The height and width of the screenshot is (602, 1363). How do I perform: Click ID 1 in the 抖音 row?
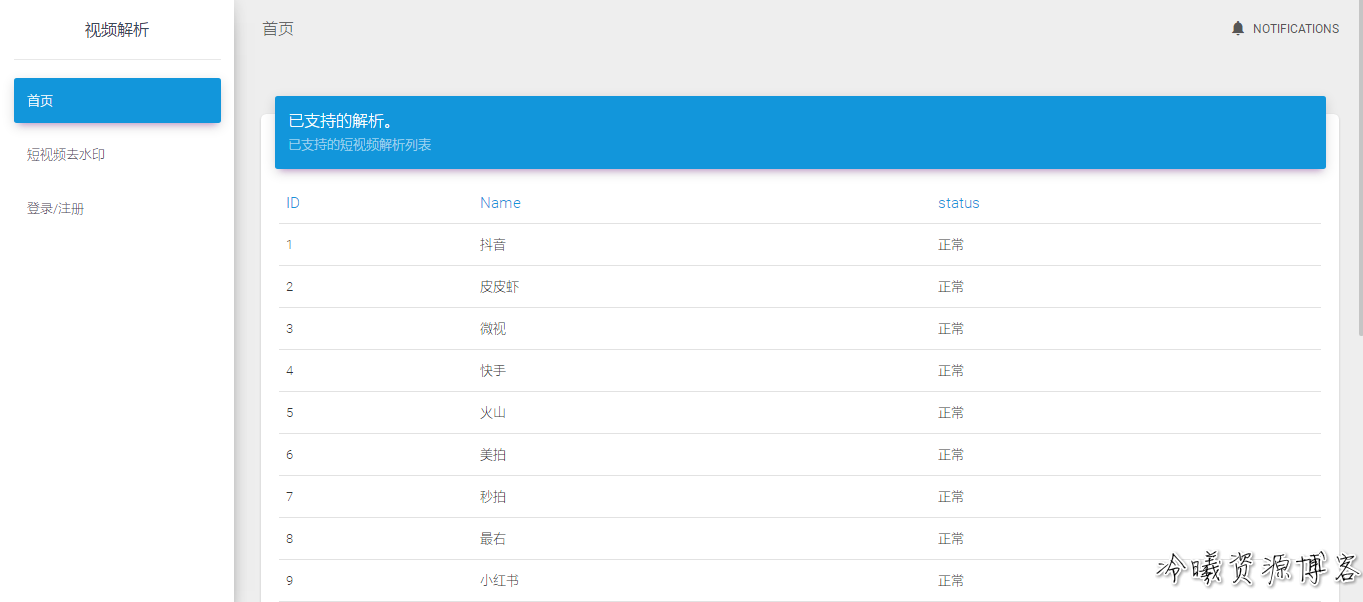pyautogui.click(x=290, y=245)
